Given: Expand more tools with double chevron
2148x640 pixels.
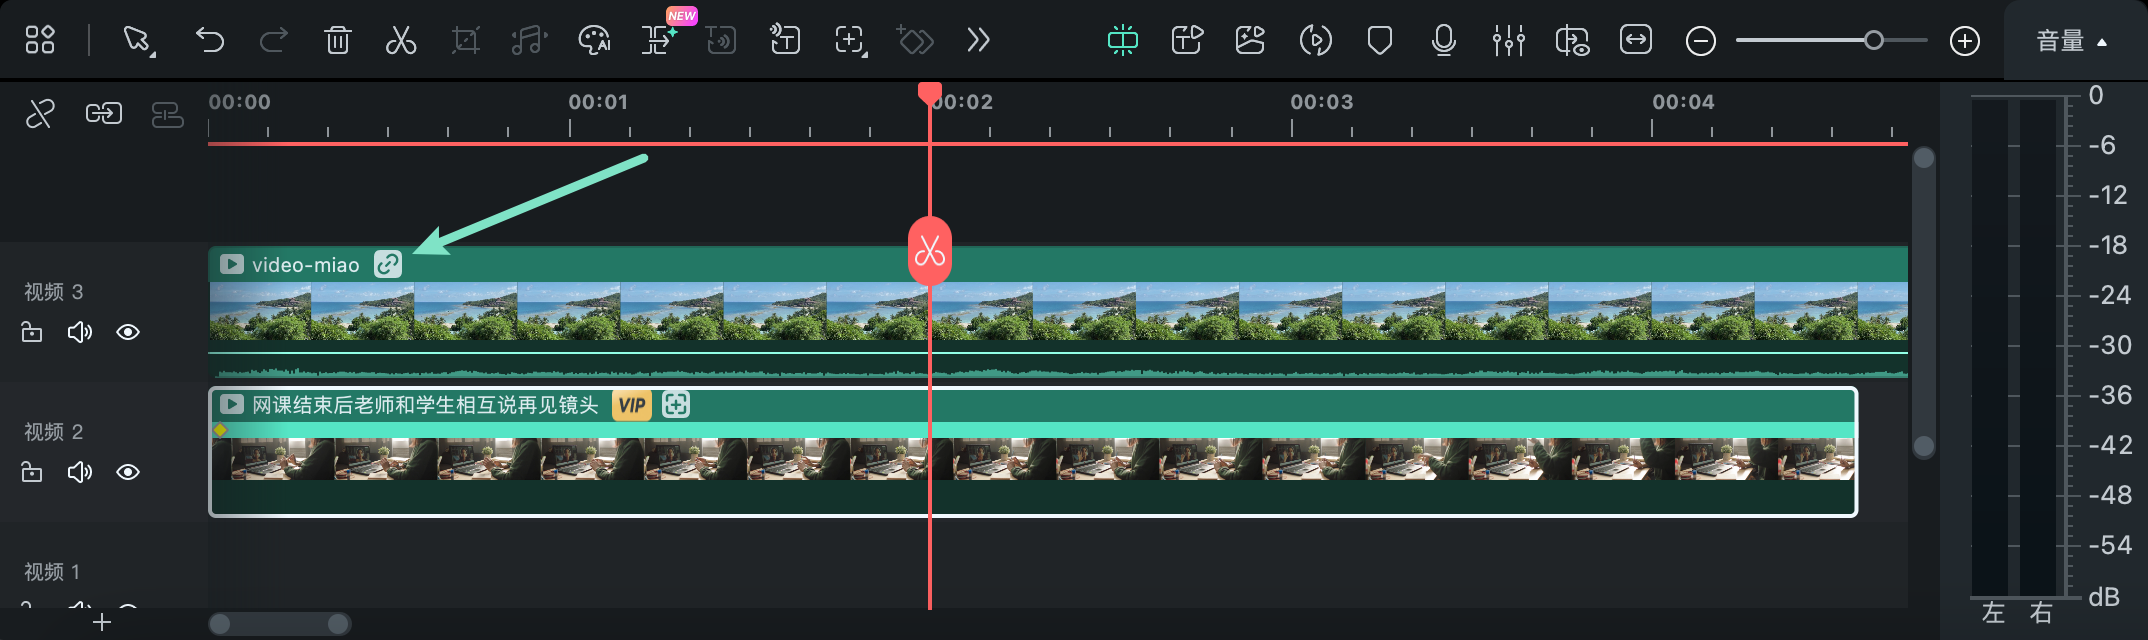Looking at the screenshot, I should point(978,40).
